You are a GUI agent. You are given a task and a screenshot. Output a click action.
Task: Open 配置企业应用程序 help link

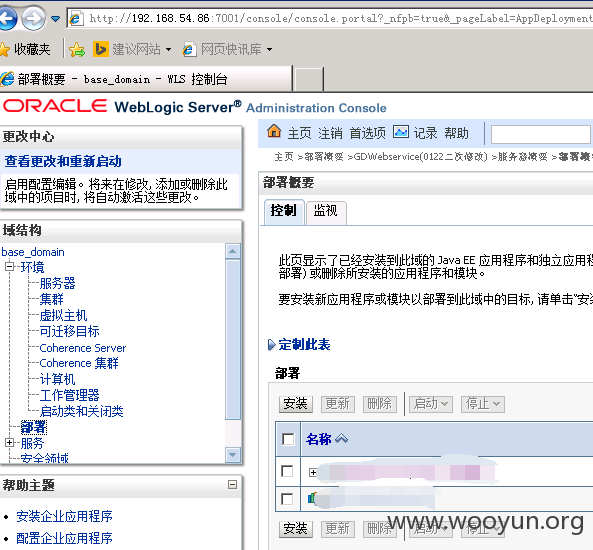[x=64, y=538]
